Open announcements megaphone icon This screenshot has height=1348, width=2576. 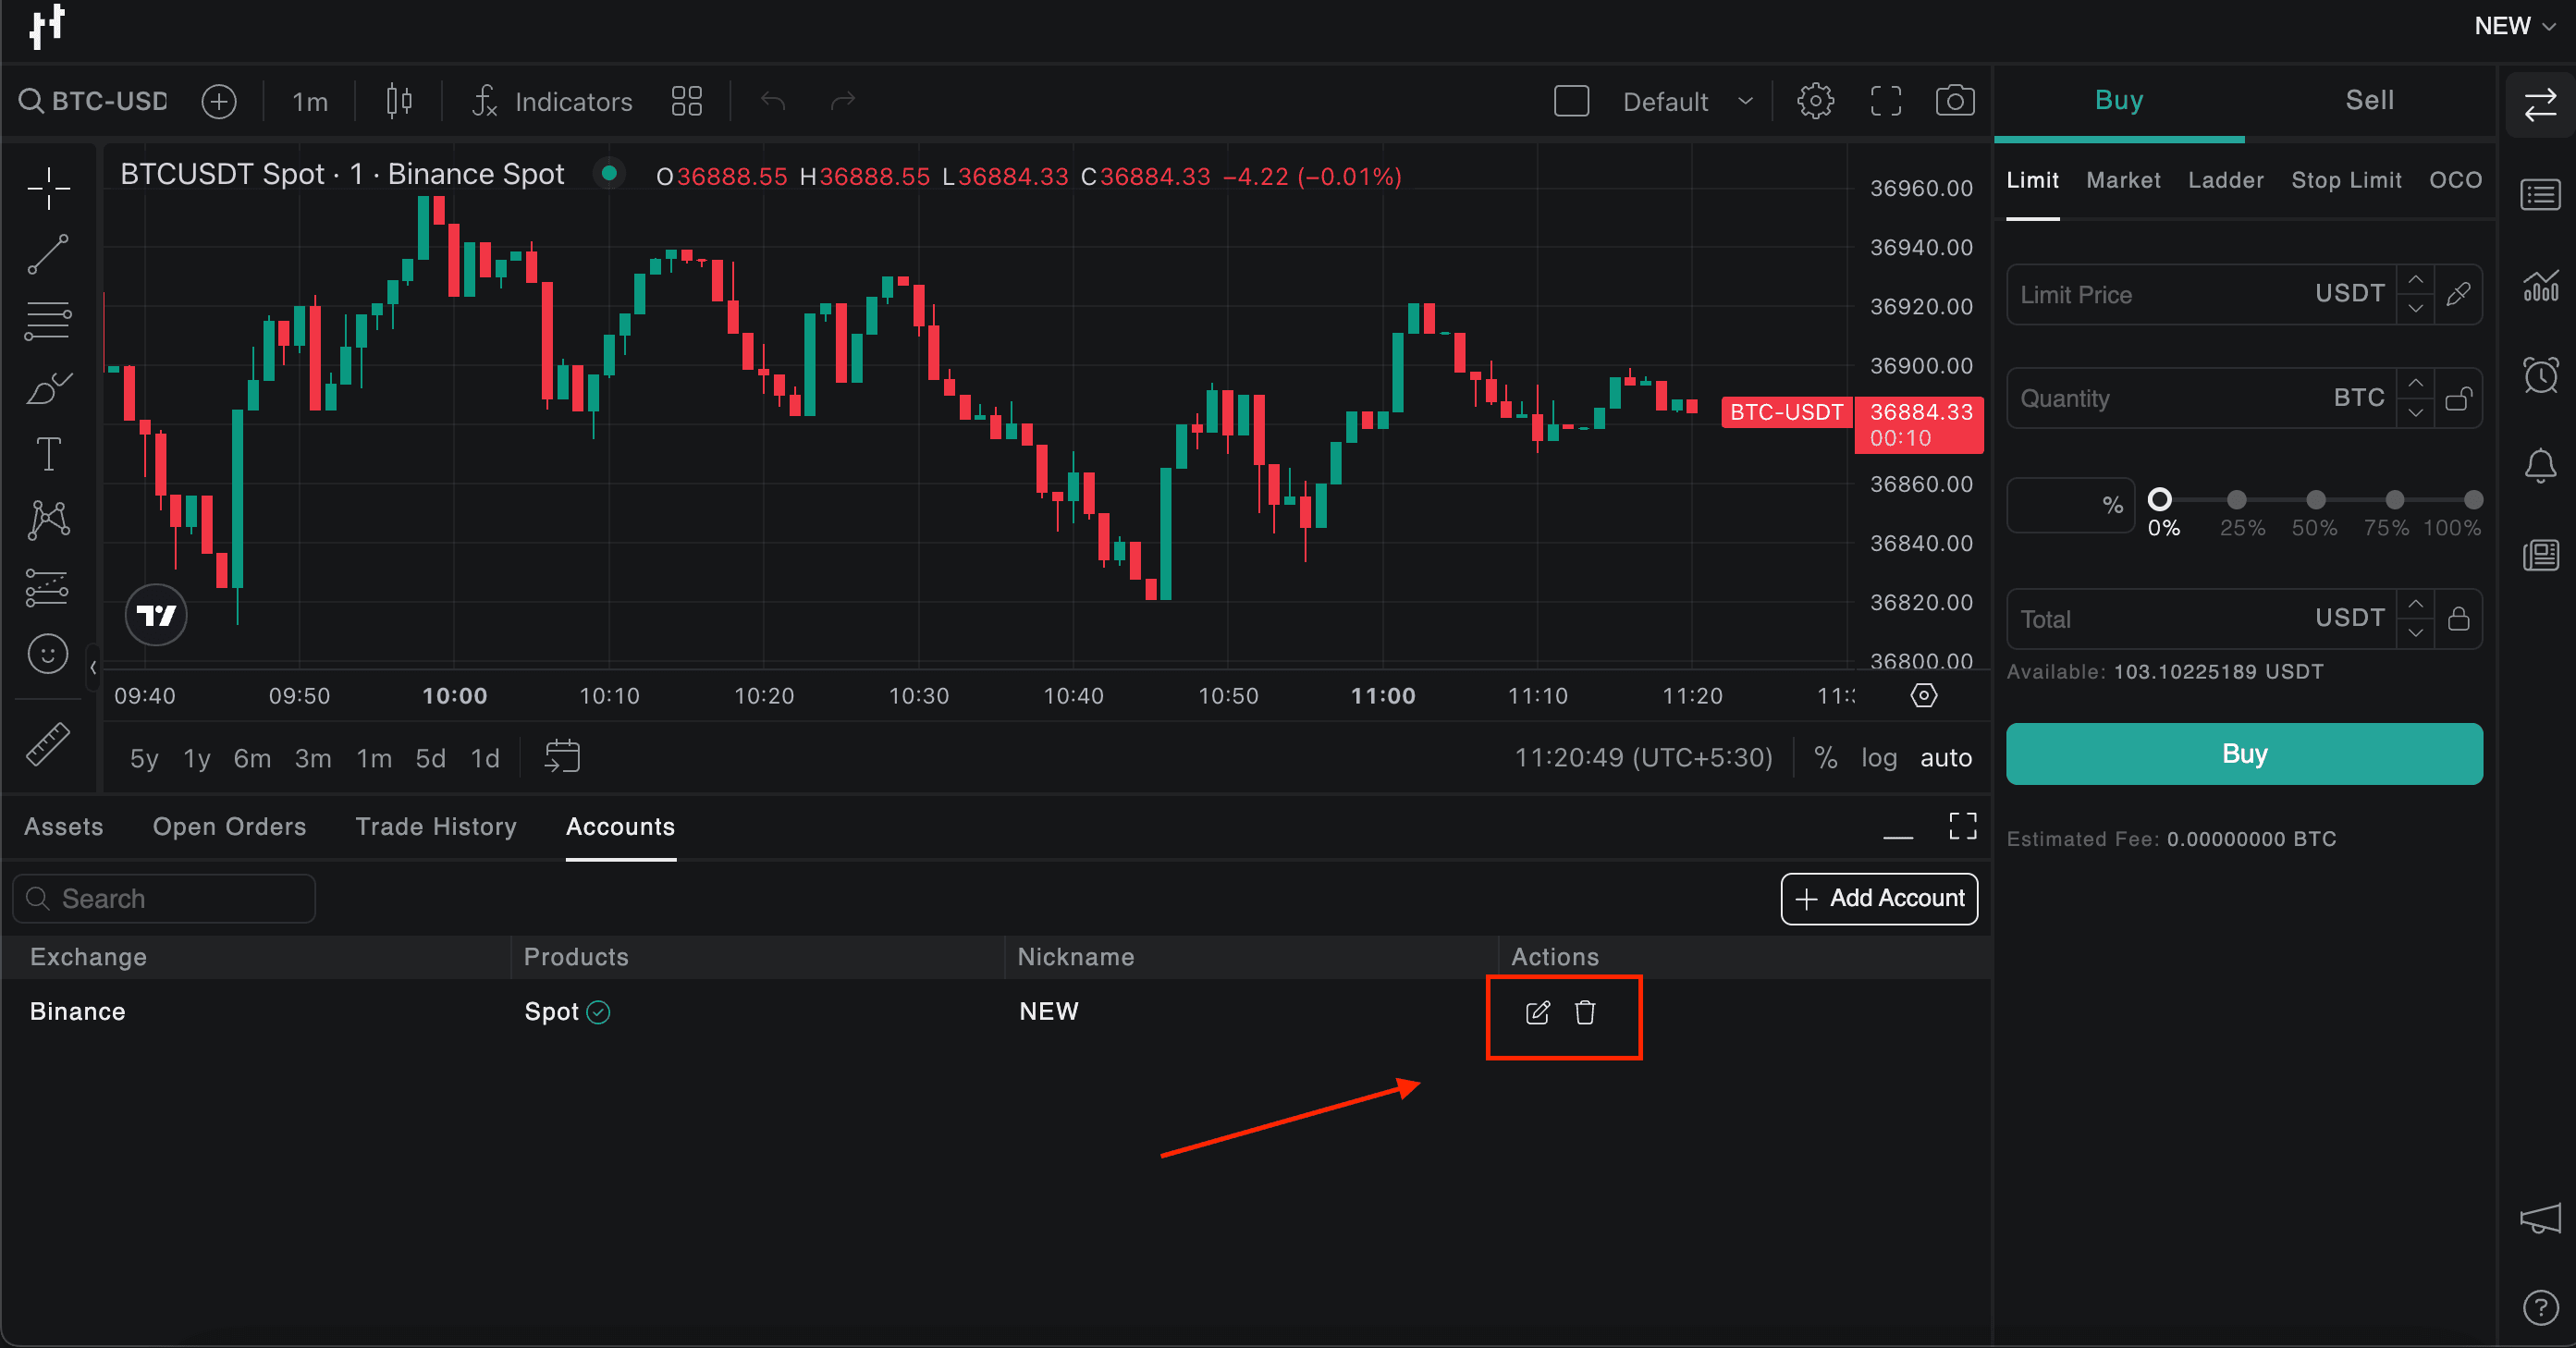[2540, 1218]
